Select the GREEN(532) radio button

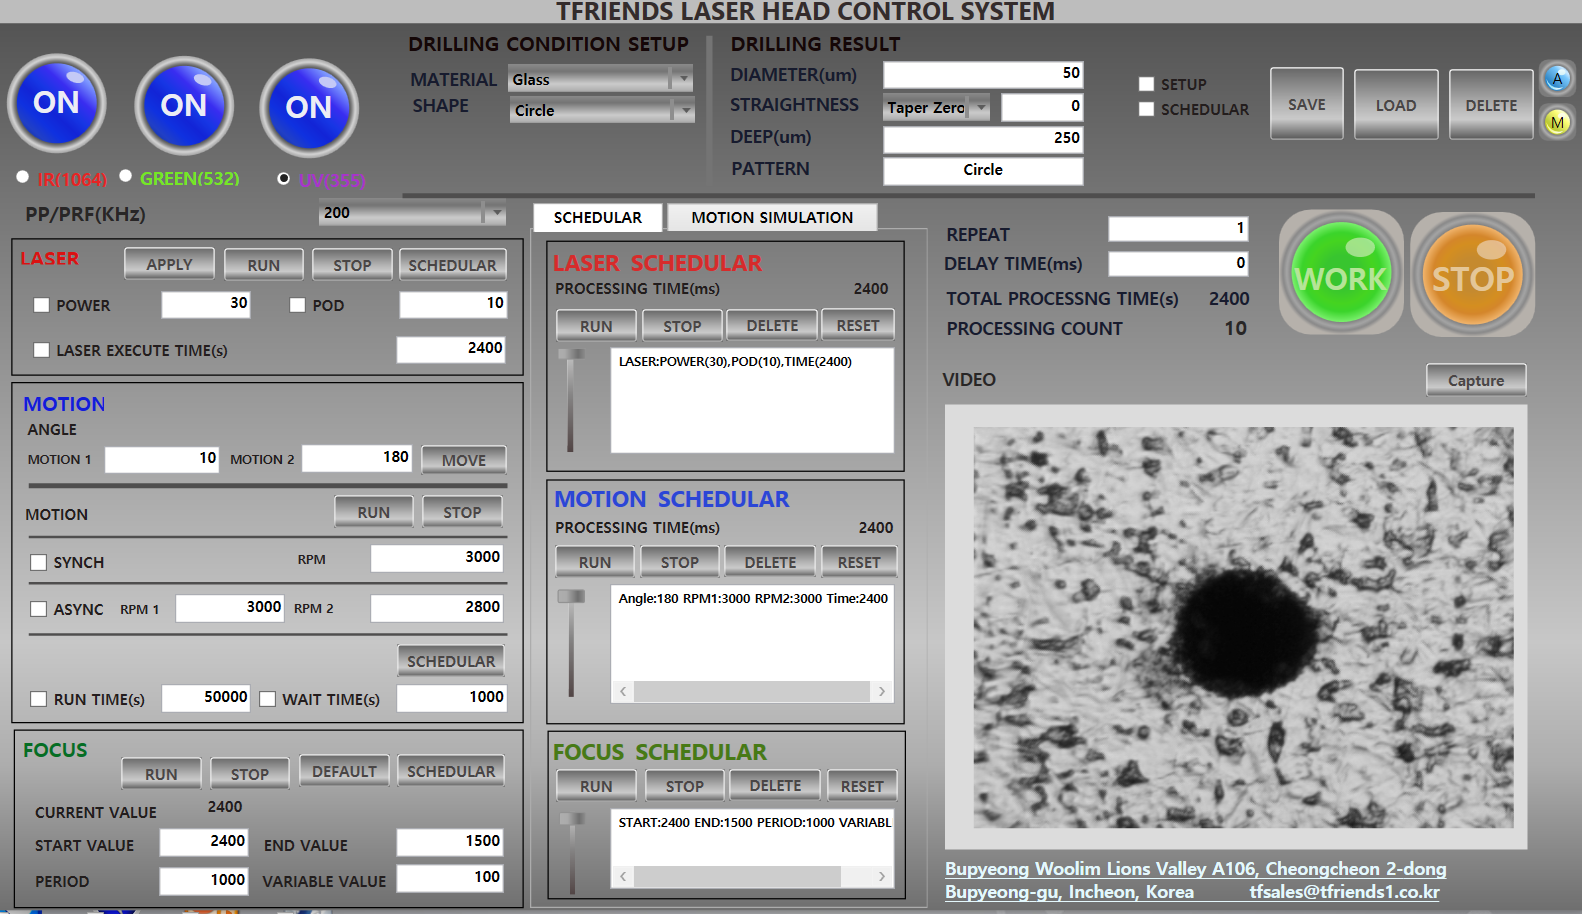point(126,176)
